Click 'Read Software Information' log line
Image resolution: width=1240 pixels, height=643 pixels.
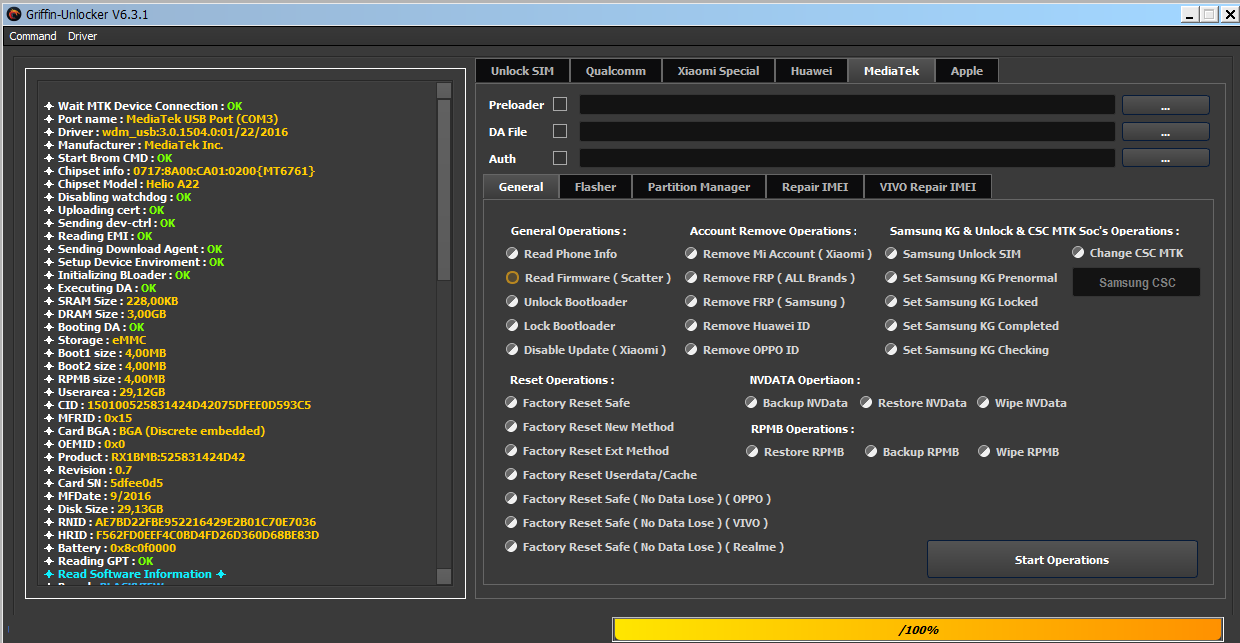[x=135, y=574]
